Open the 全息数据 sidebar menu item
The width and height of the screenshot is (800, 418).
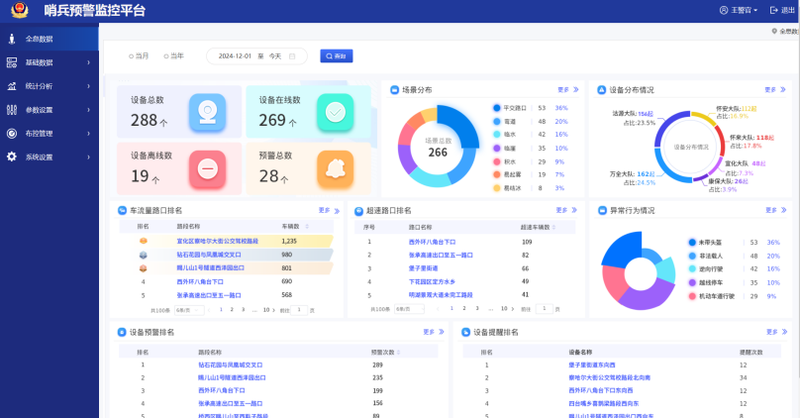49,39
